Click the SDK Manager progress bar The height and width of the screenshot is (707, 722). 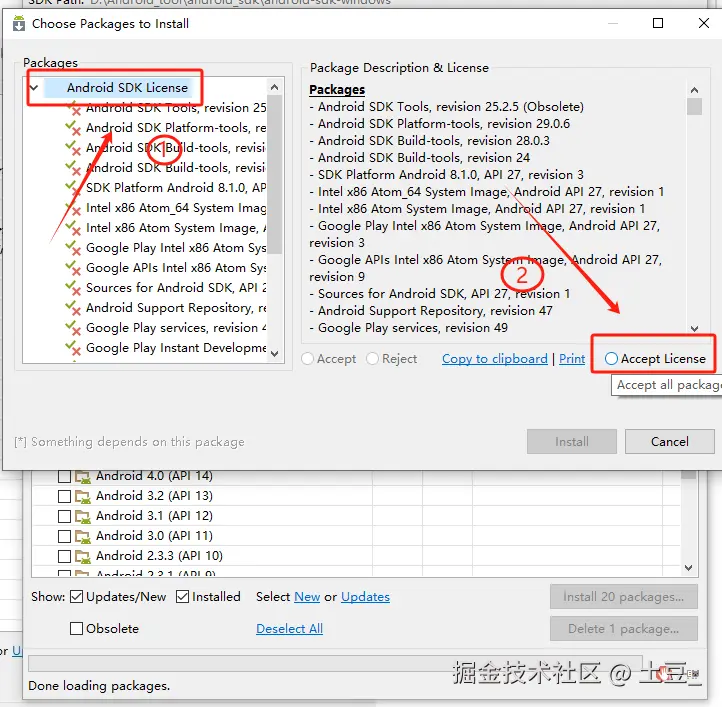pyautogui.click(x=335, y=664)
